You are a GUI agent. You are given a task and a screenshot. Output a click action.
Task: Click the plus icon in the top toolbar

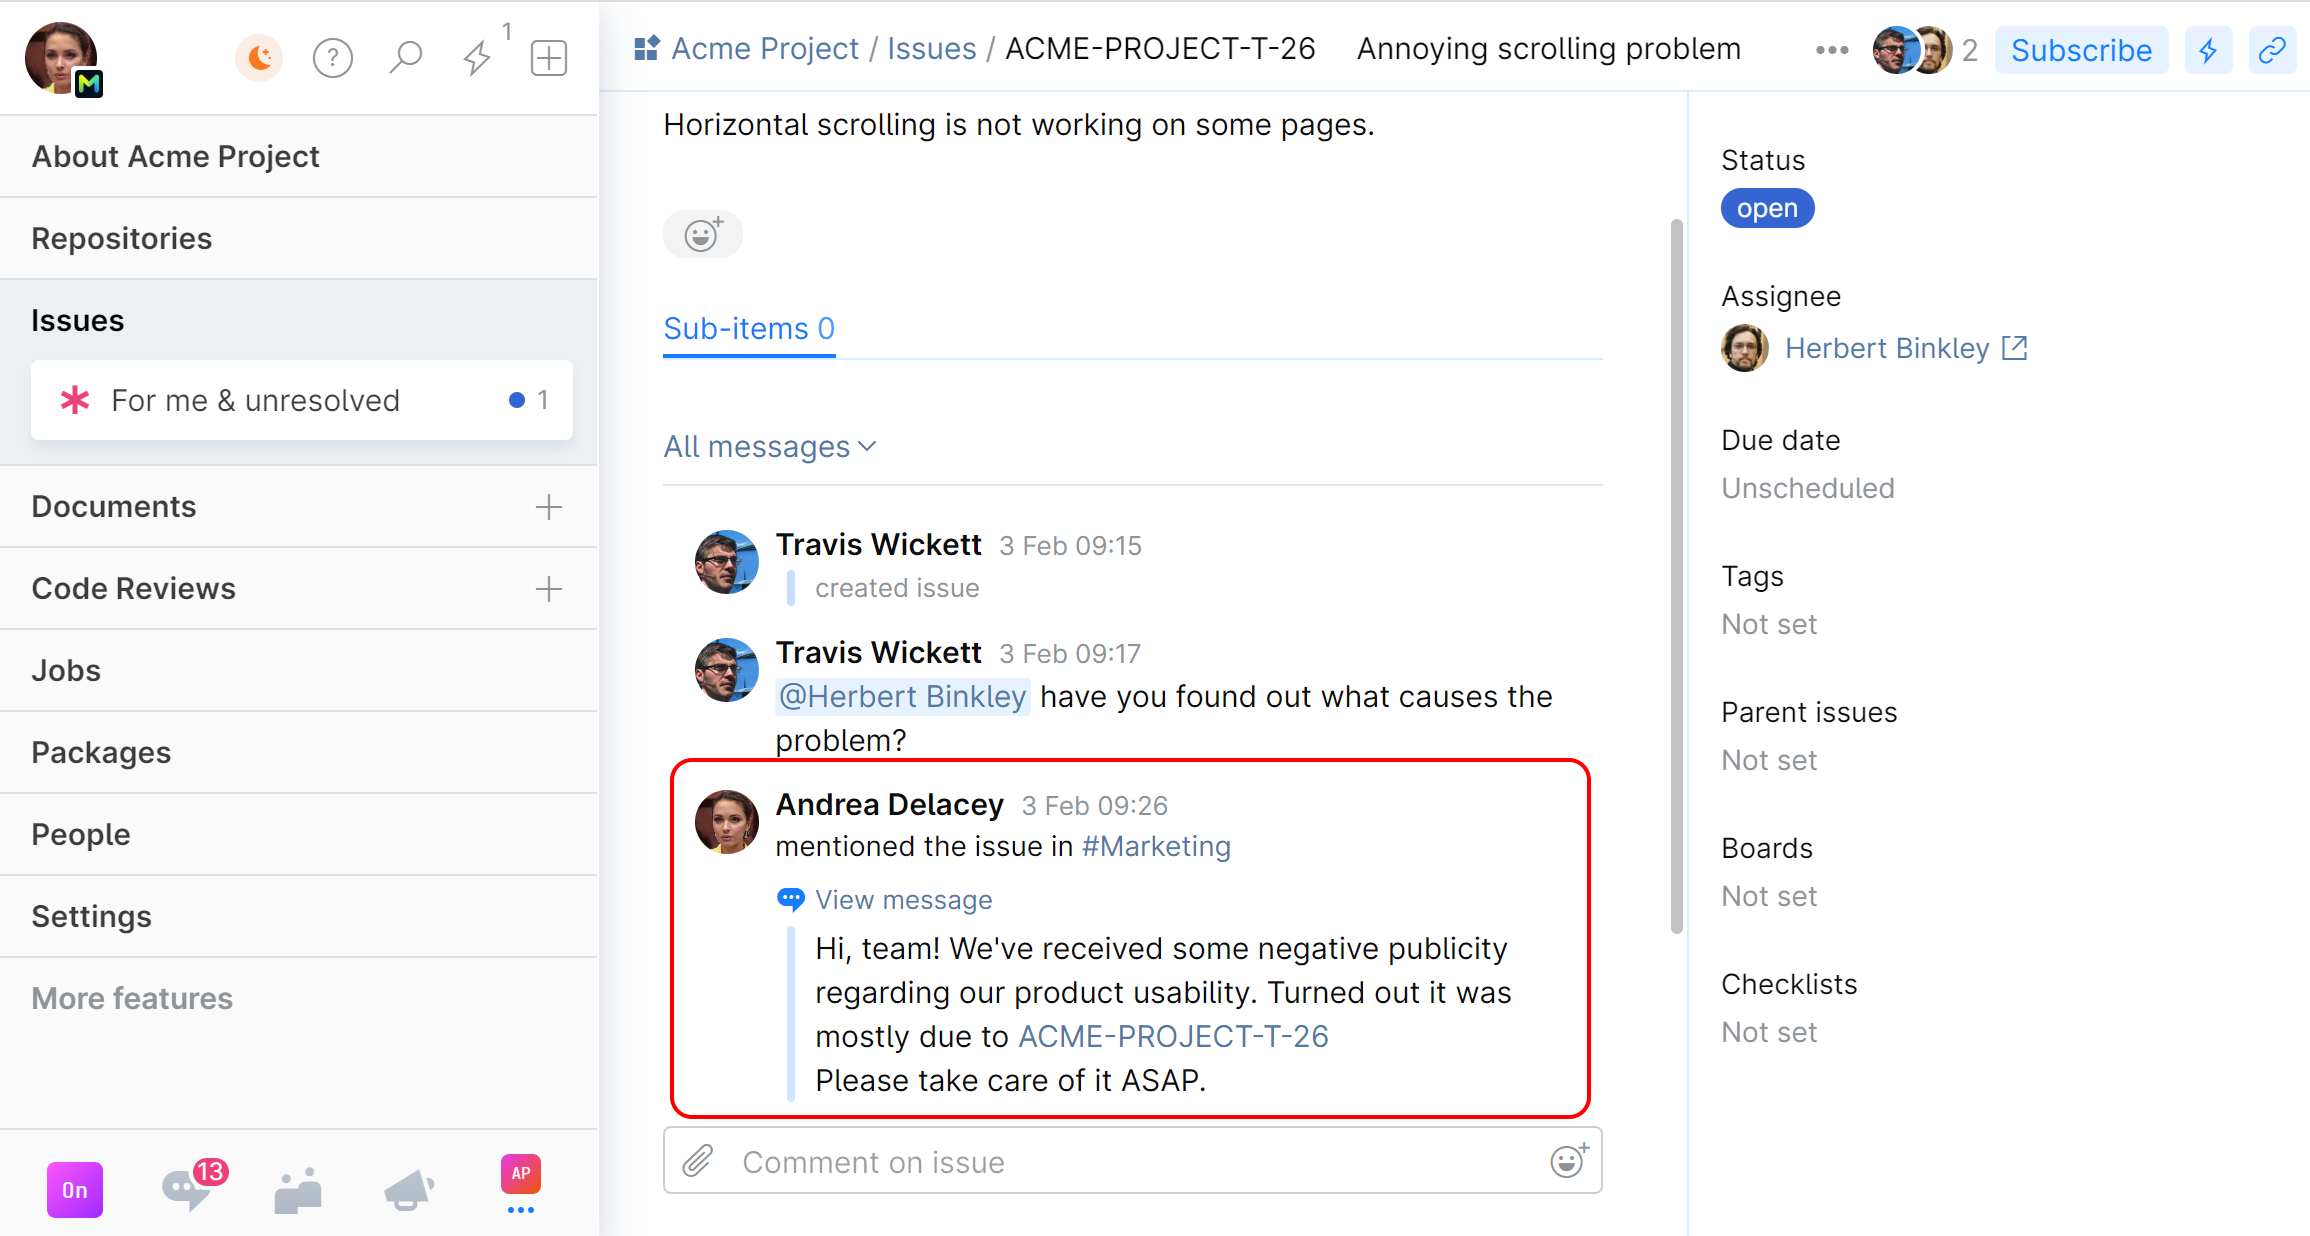549,57
